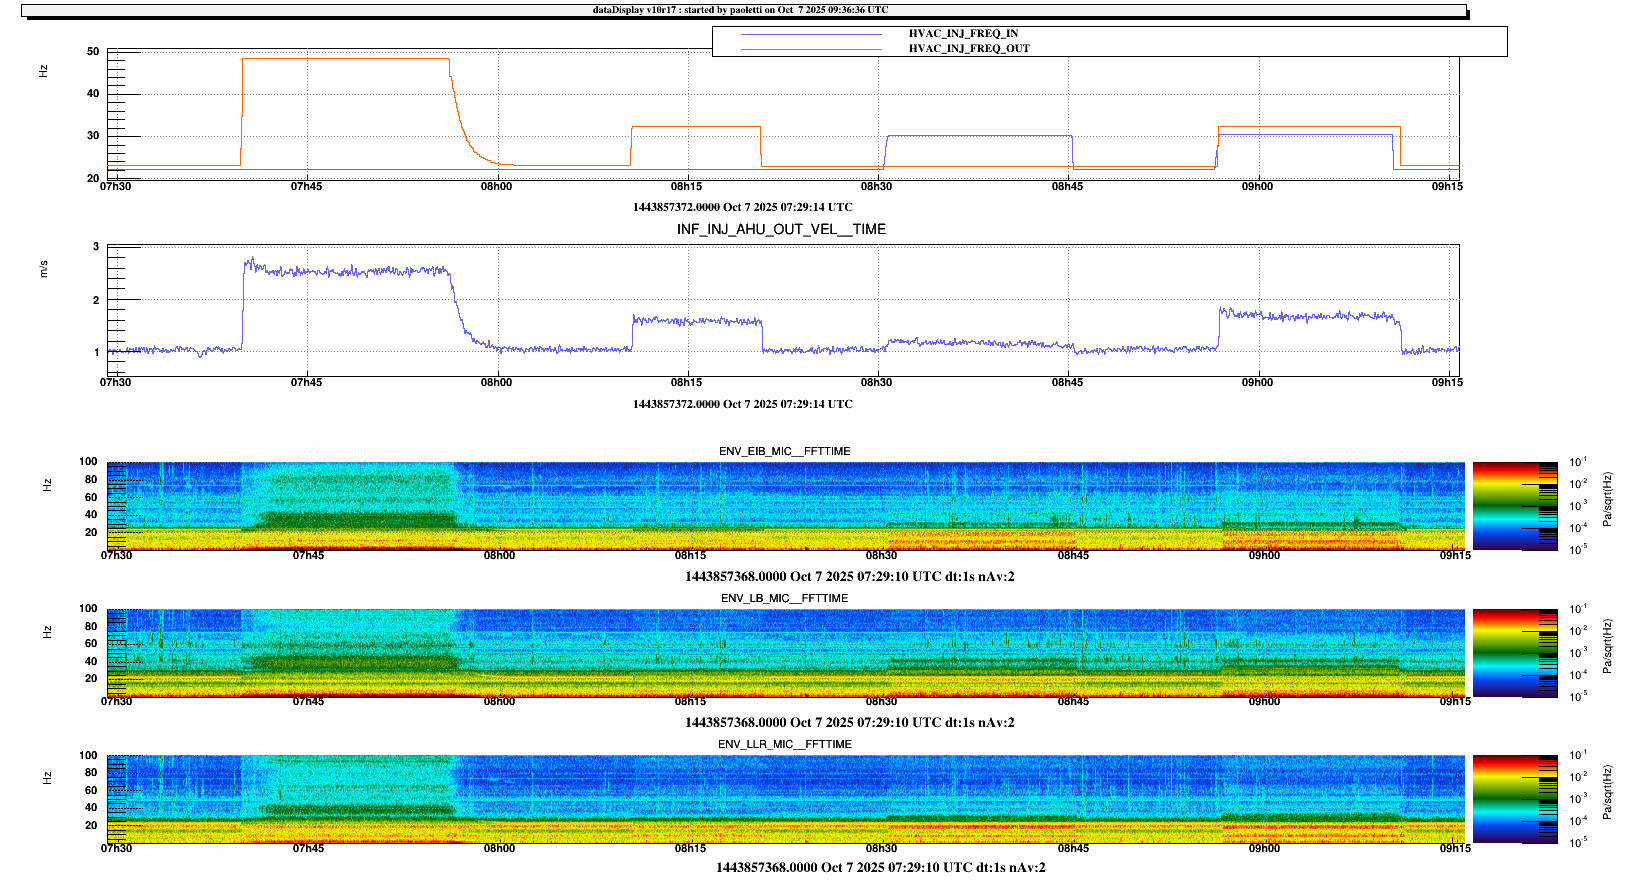Click the HVAC_INJ_FREQ_IN legend entry

(963, 34)
